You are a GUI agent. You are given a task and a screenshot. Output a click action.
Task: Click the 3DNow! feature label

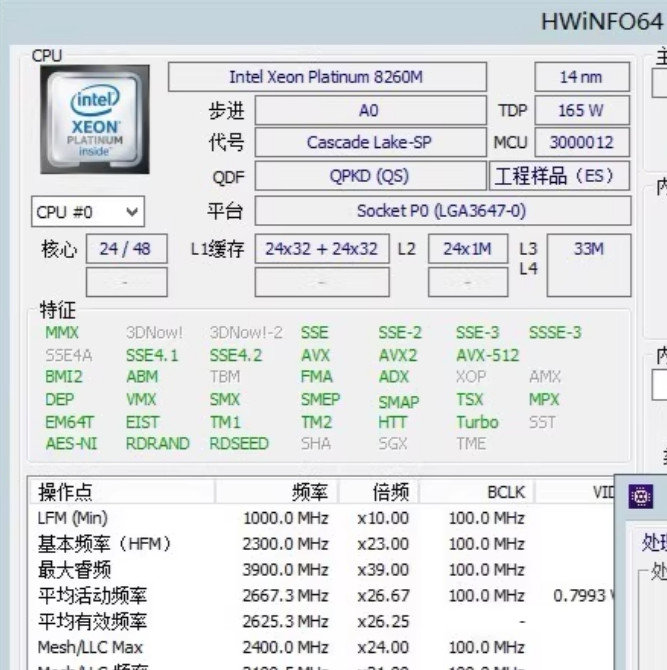[155, 332]
